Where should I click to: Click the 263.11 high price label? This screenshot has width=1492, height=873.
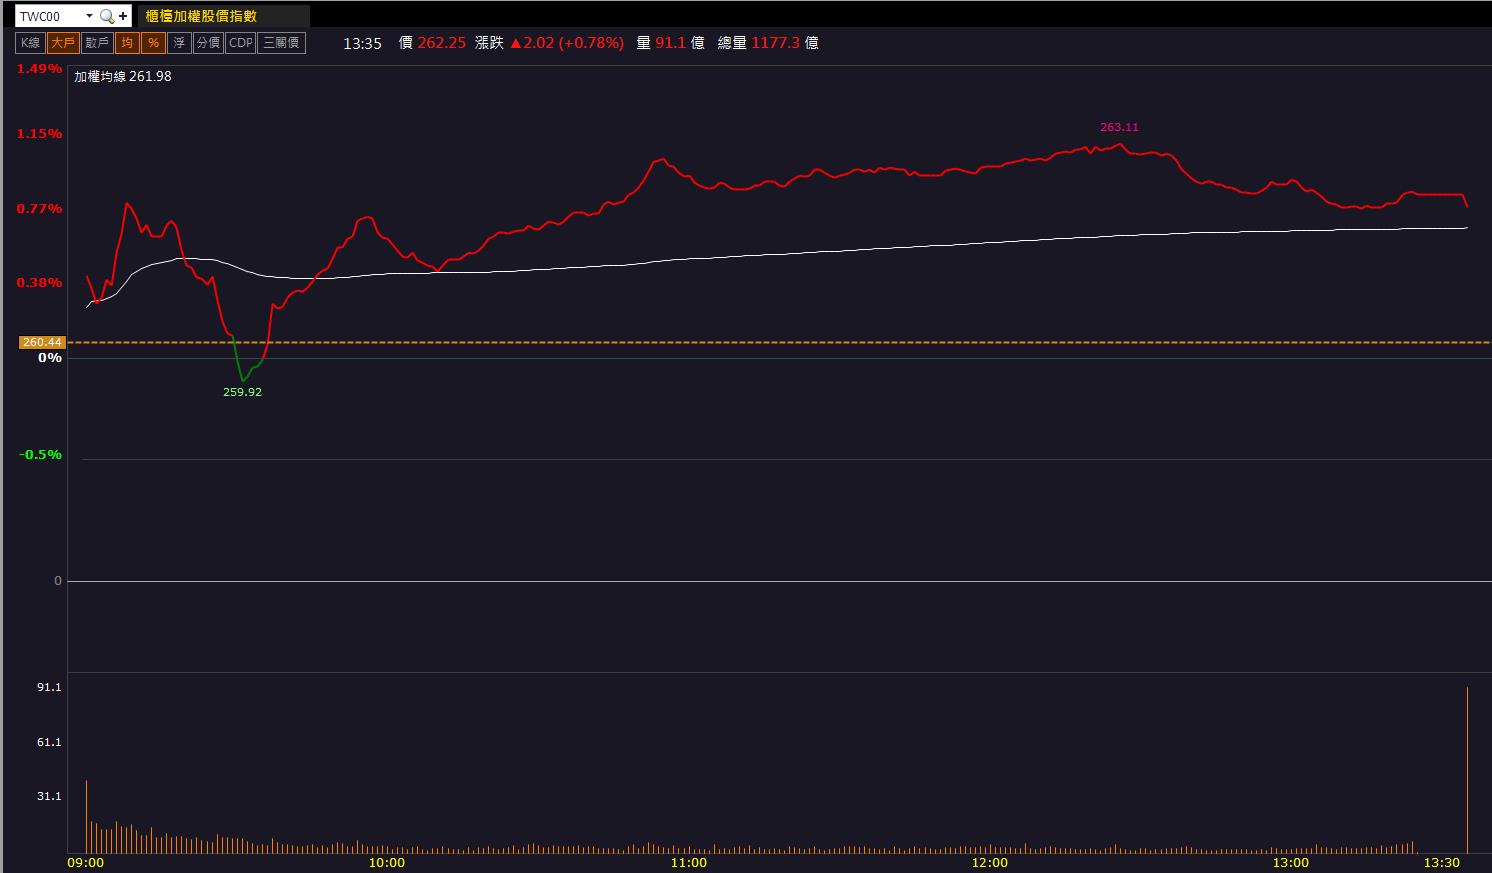pyautogui.click(x=1119, y=127)
